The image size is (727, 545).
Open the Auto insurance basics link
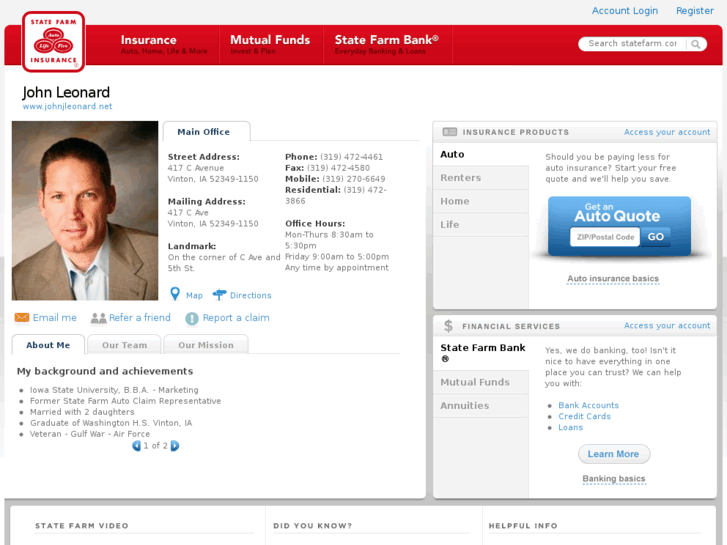click(613, 279)
